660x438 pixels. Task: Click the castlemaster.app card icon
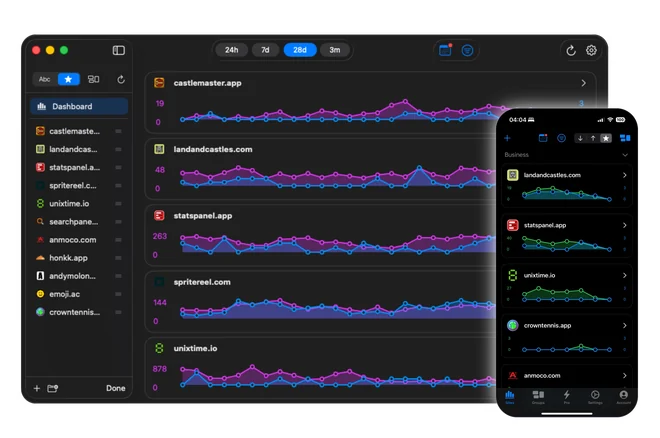[159, 83]
